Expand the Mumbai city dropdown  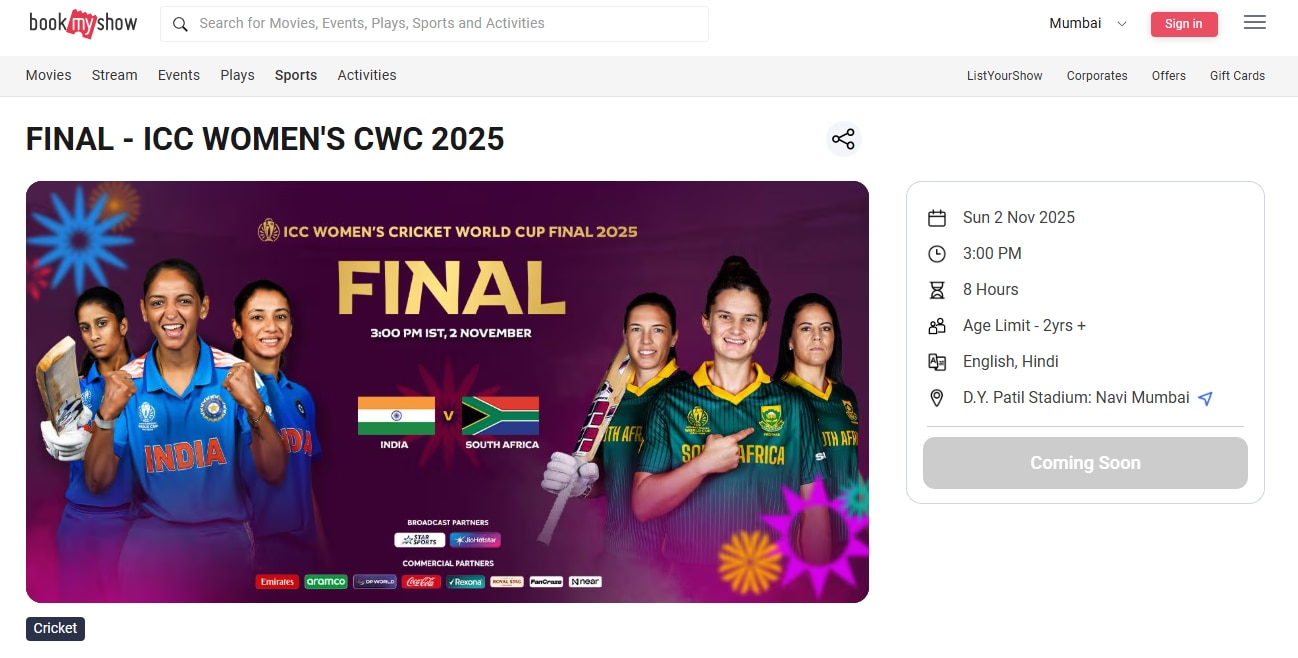[x=1088, y=23]
